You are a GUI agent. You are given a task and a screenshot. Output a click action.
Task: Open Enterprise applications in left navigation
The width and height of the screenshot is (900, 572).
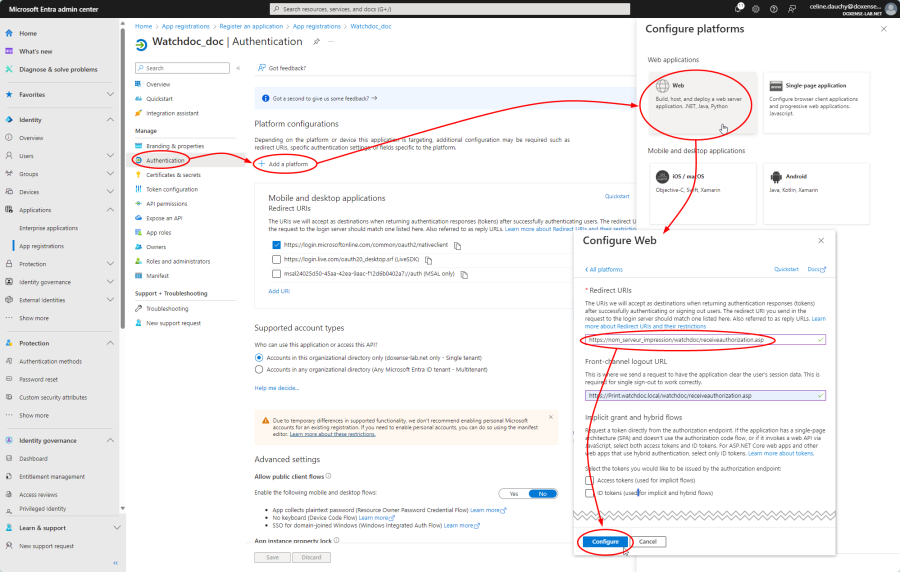(x=48, y=228)
